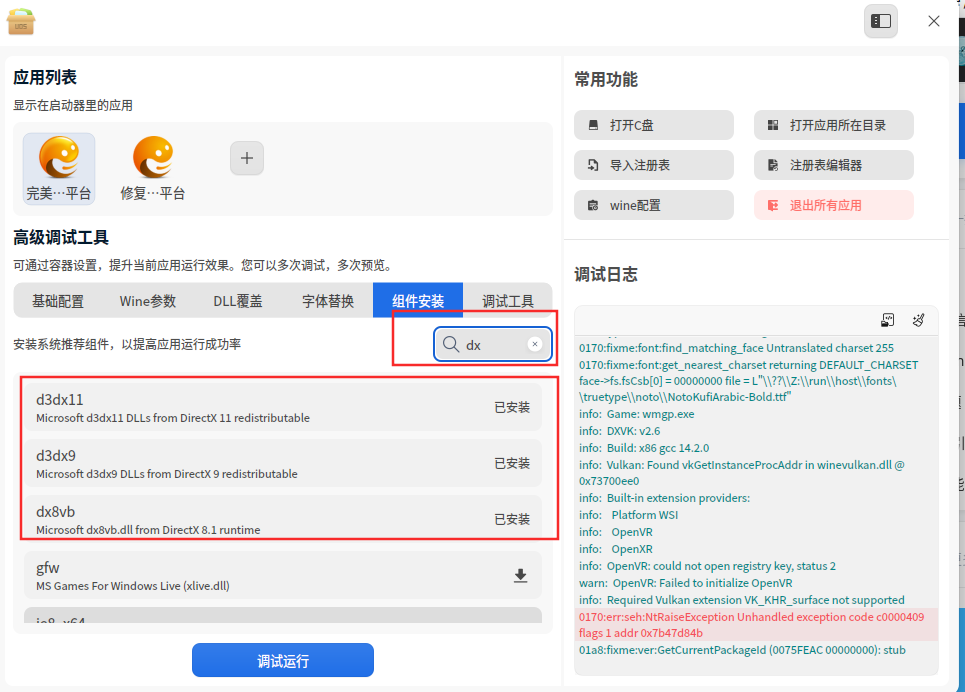
Task: Click 导入注册表 button
Action: 654,165
